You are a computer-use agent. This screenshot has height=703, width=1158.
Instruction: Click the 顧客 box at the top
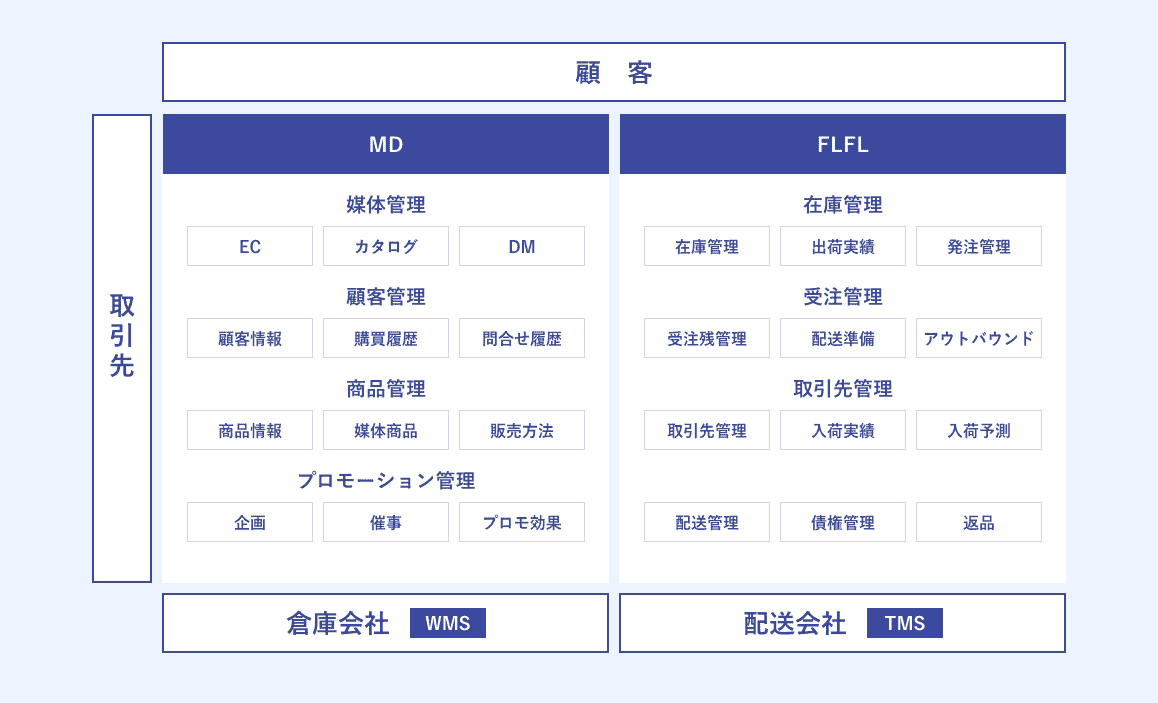[x=613, y=72]
